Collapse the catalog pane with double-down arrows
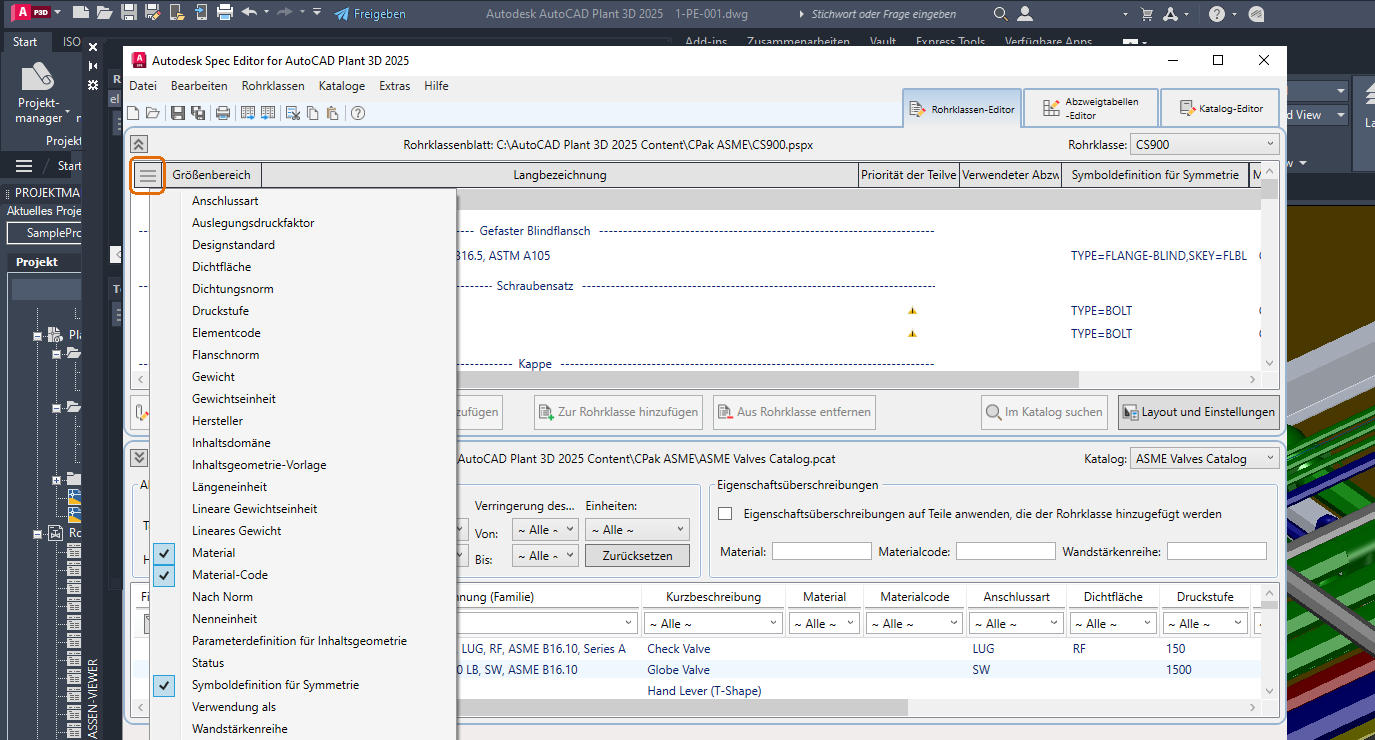This screenshot has width=1375, height=740. point(139,458)
